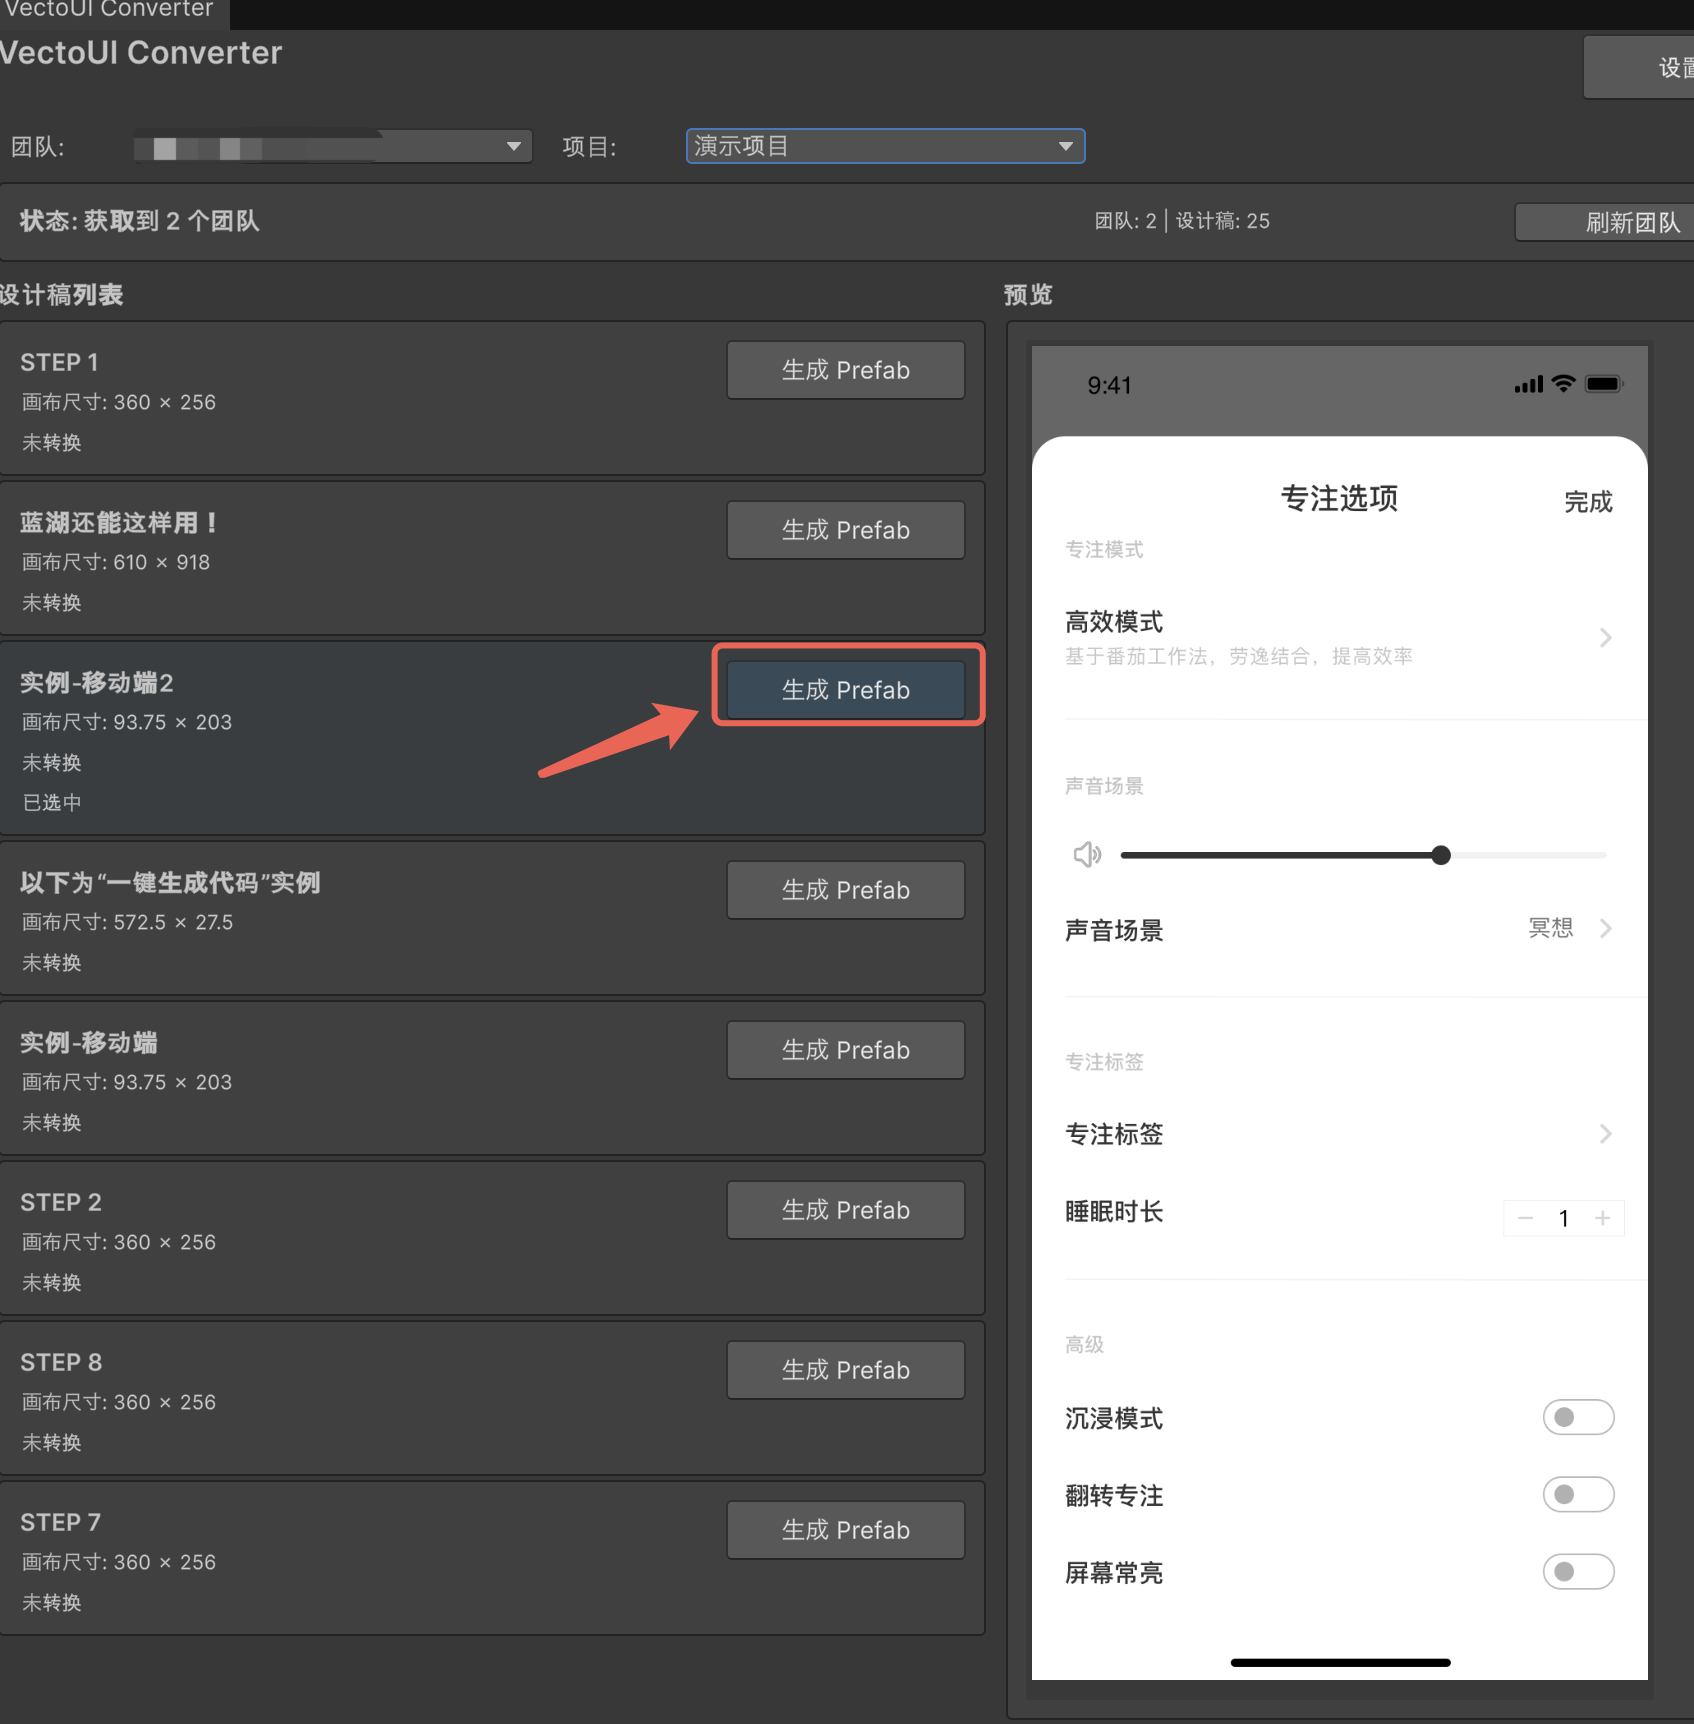Click the chevron arrow beside 冥想

click(1605, 929)
